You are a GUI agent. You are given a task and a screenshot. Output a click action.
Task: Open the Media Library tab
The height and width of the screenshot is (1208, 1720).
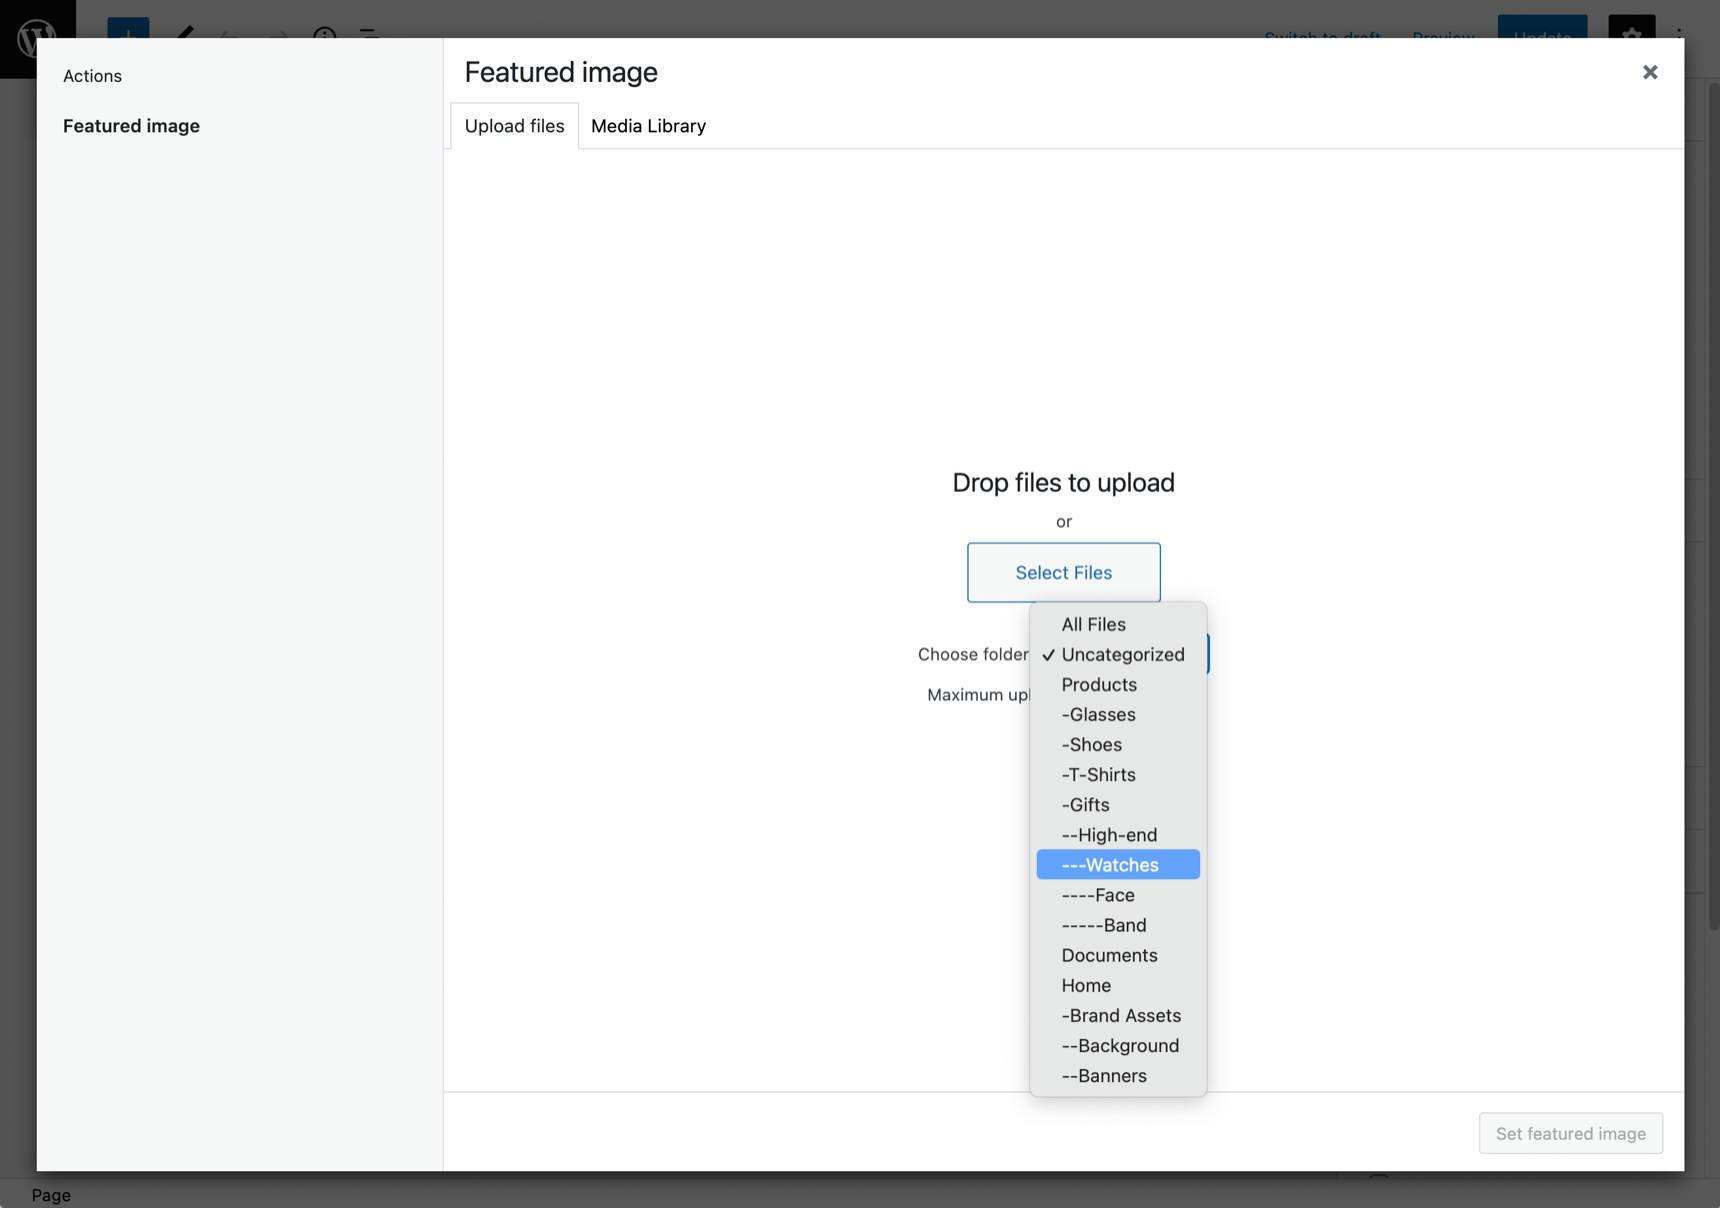coord(648,126)
